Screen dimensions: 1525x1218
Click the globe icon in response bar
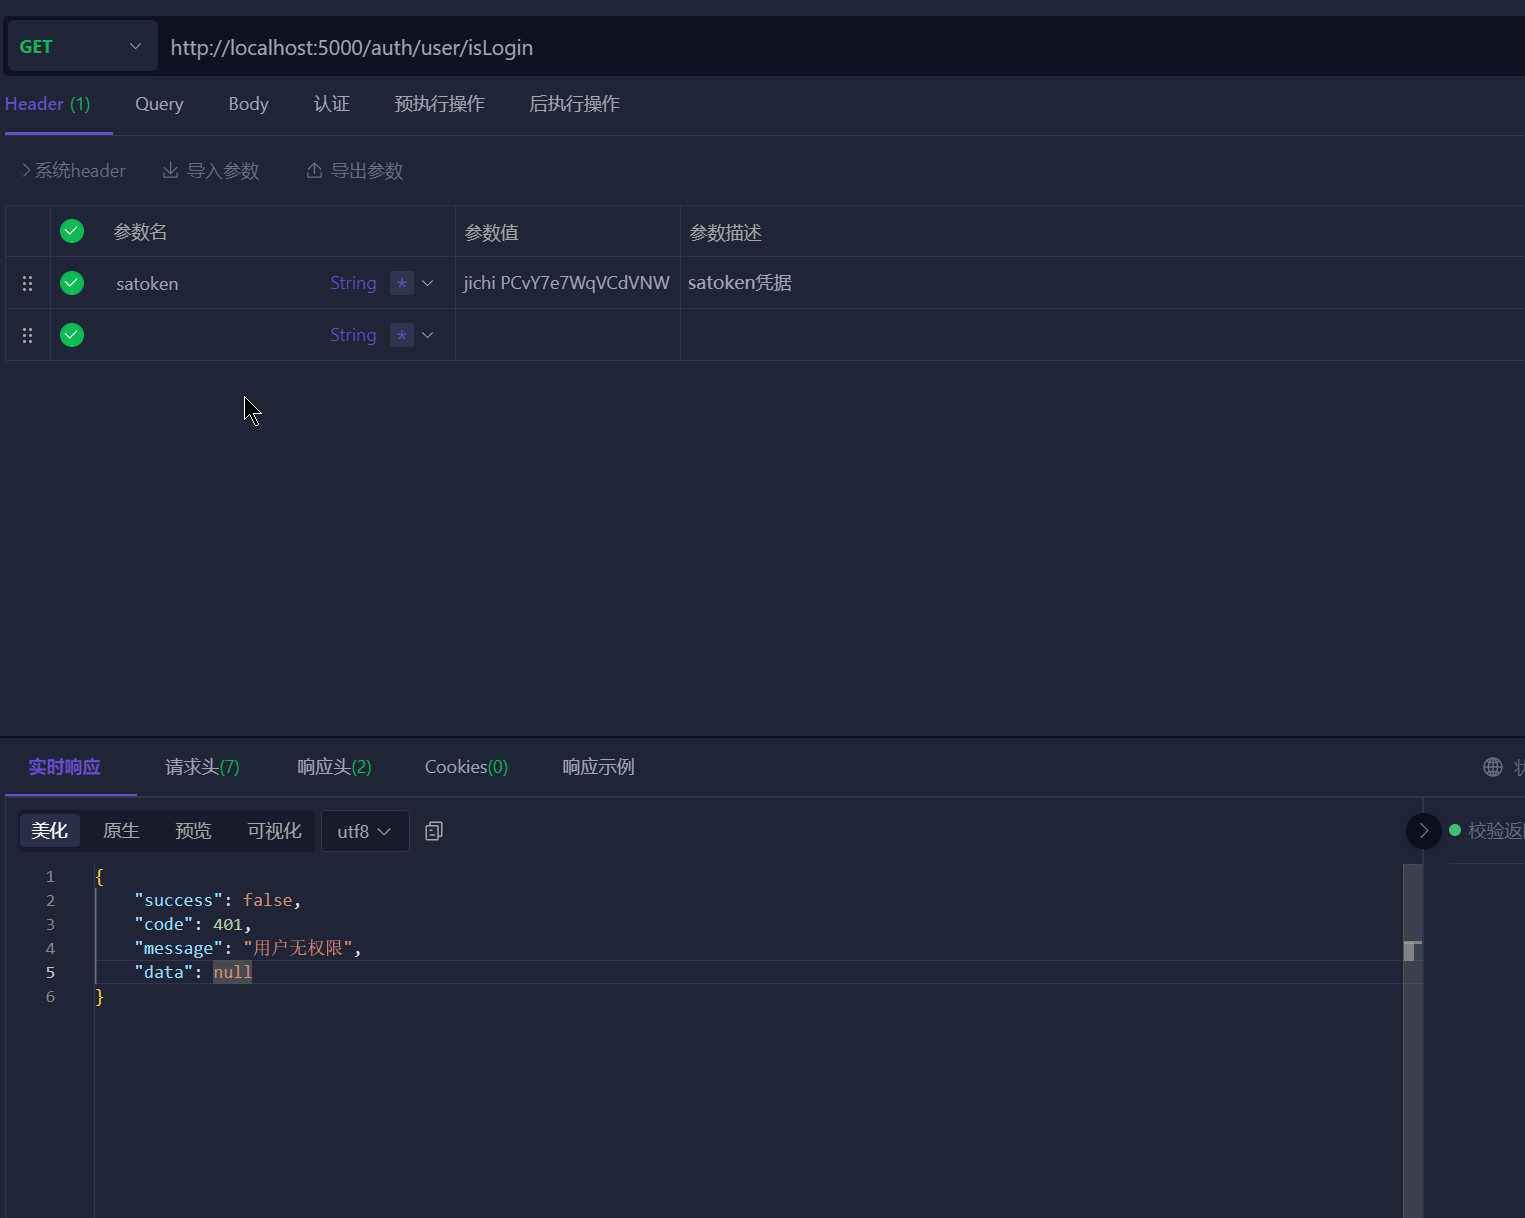pyautogui.click(x=1493, y=767)
